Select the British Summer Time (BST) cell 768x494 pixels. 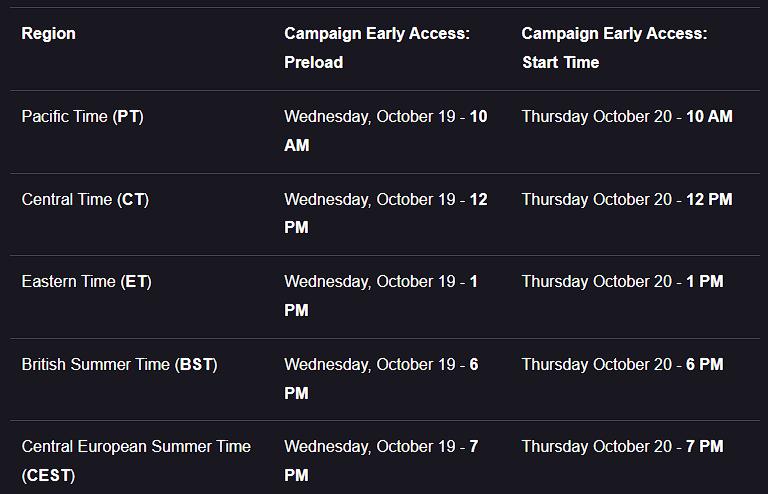[x=119, y=365]
